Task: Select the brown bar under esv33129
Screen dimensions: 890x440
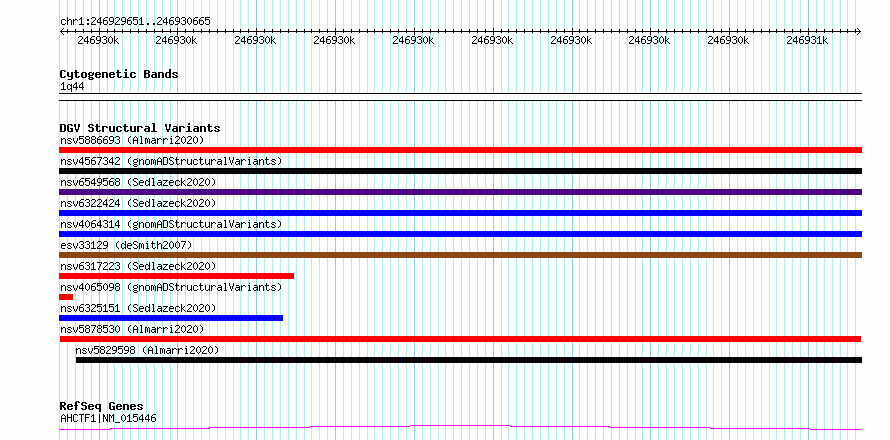Action: coord(460,255)
